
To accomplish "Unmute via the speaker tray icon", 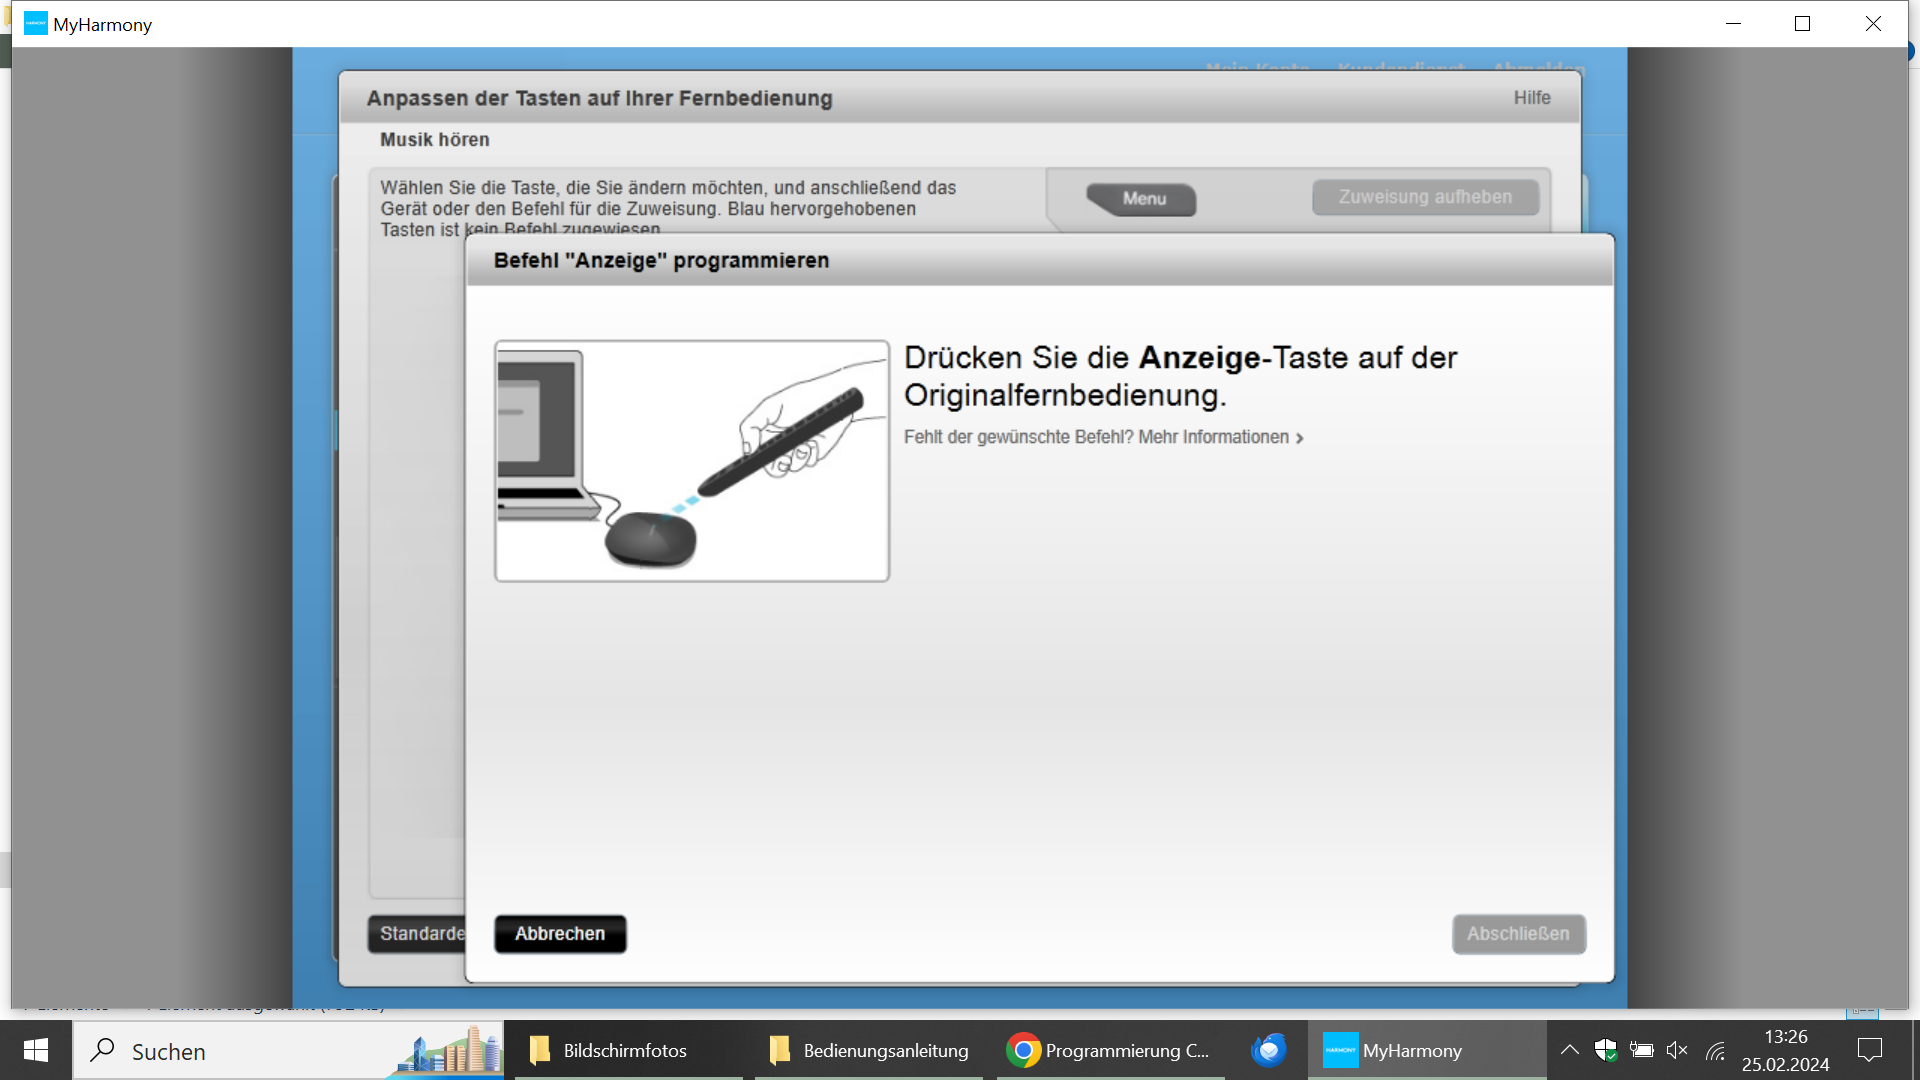I will click(1677, 1050).
